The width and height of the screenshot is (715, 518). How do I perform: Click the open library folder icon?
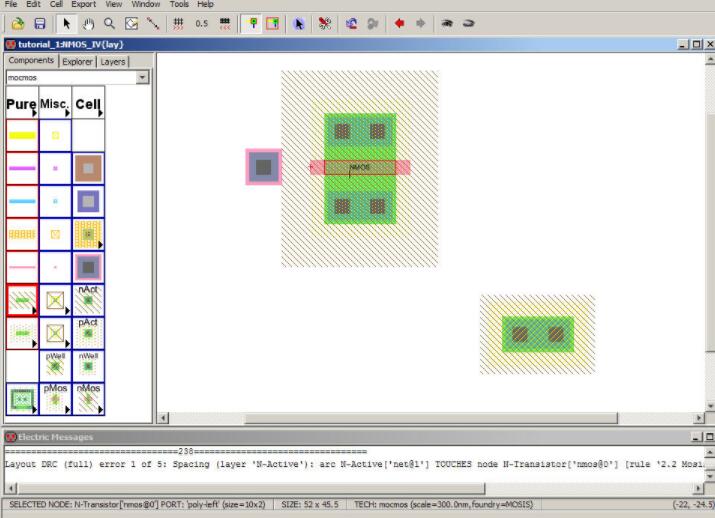click(x=17, y=23)
